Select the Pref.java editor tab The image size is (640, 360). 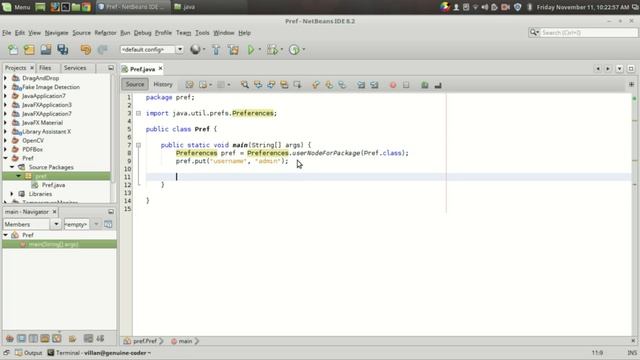(x=142, y=69)
